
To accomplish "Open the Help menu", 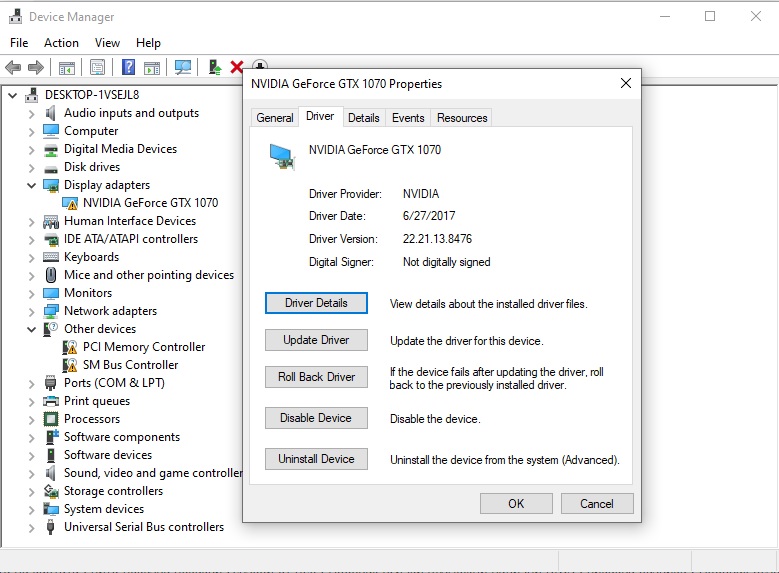I will pyautogui.click(x=148, y=43).
